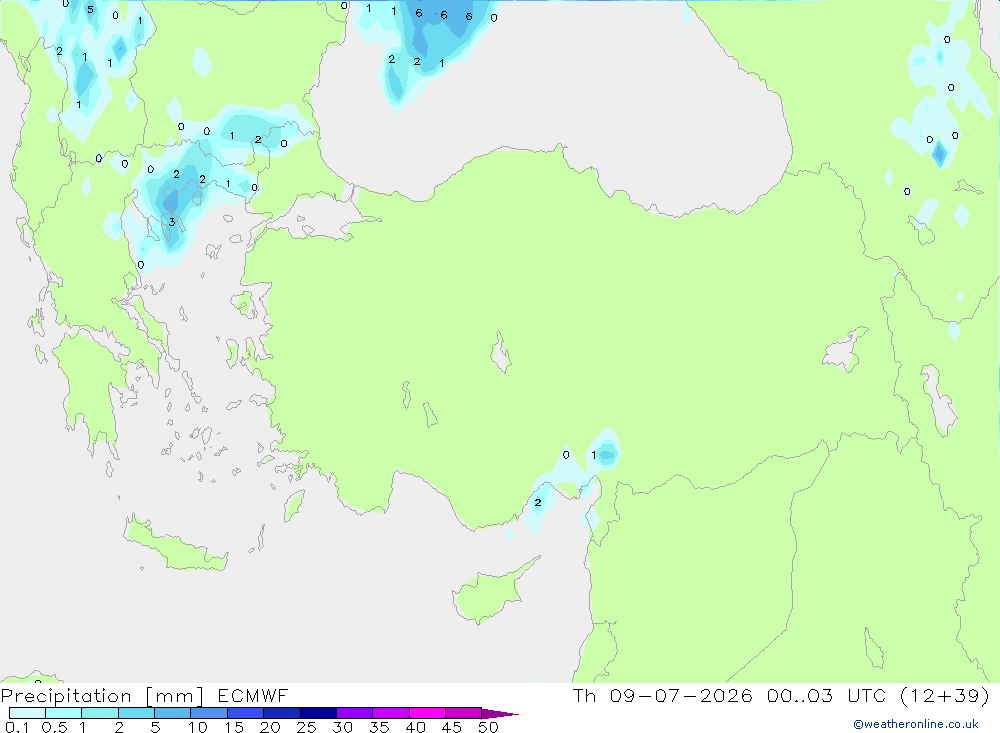Click the 0.1–0.5 mm lightest cyan legend swatch
Screen dimensions: 1000x733
[x=27, y=713]
